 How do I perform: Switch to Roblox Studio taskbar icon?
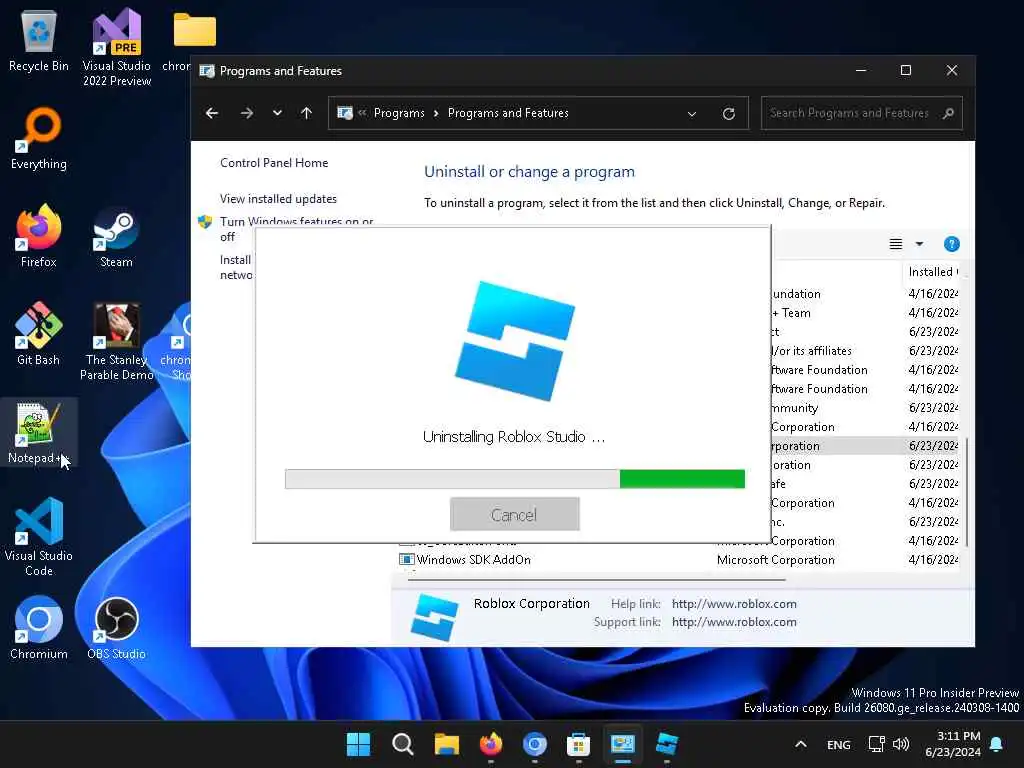tap(667, 744)
